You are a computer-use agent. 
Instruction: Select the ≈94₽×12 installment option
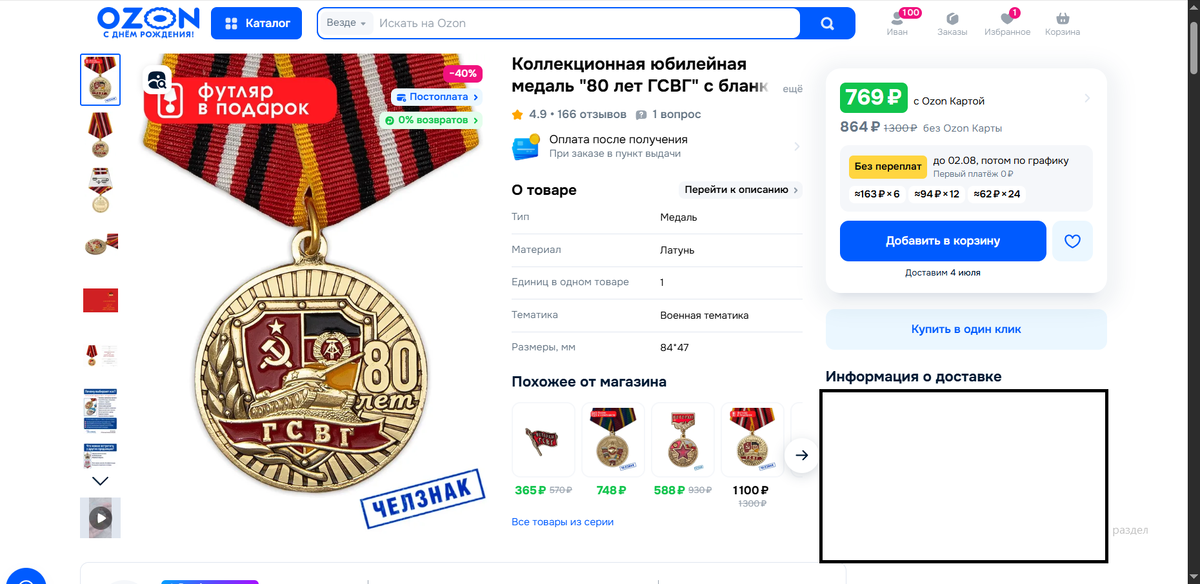[936, 194]
